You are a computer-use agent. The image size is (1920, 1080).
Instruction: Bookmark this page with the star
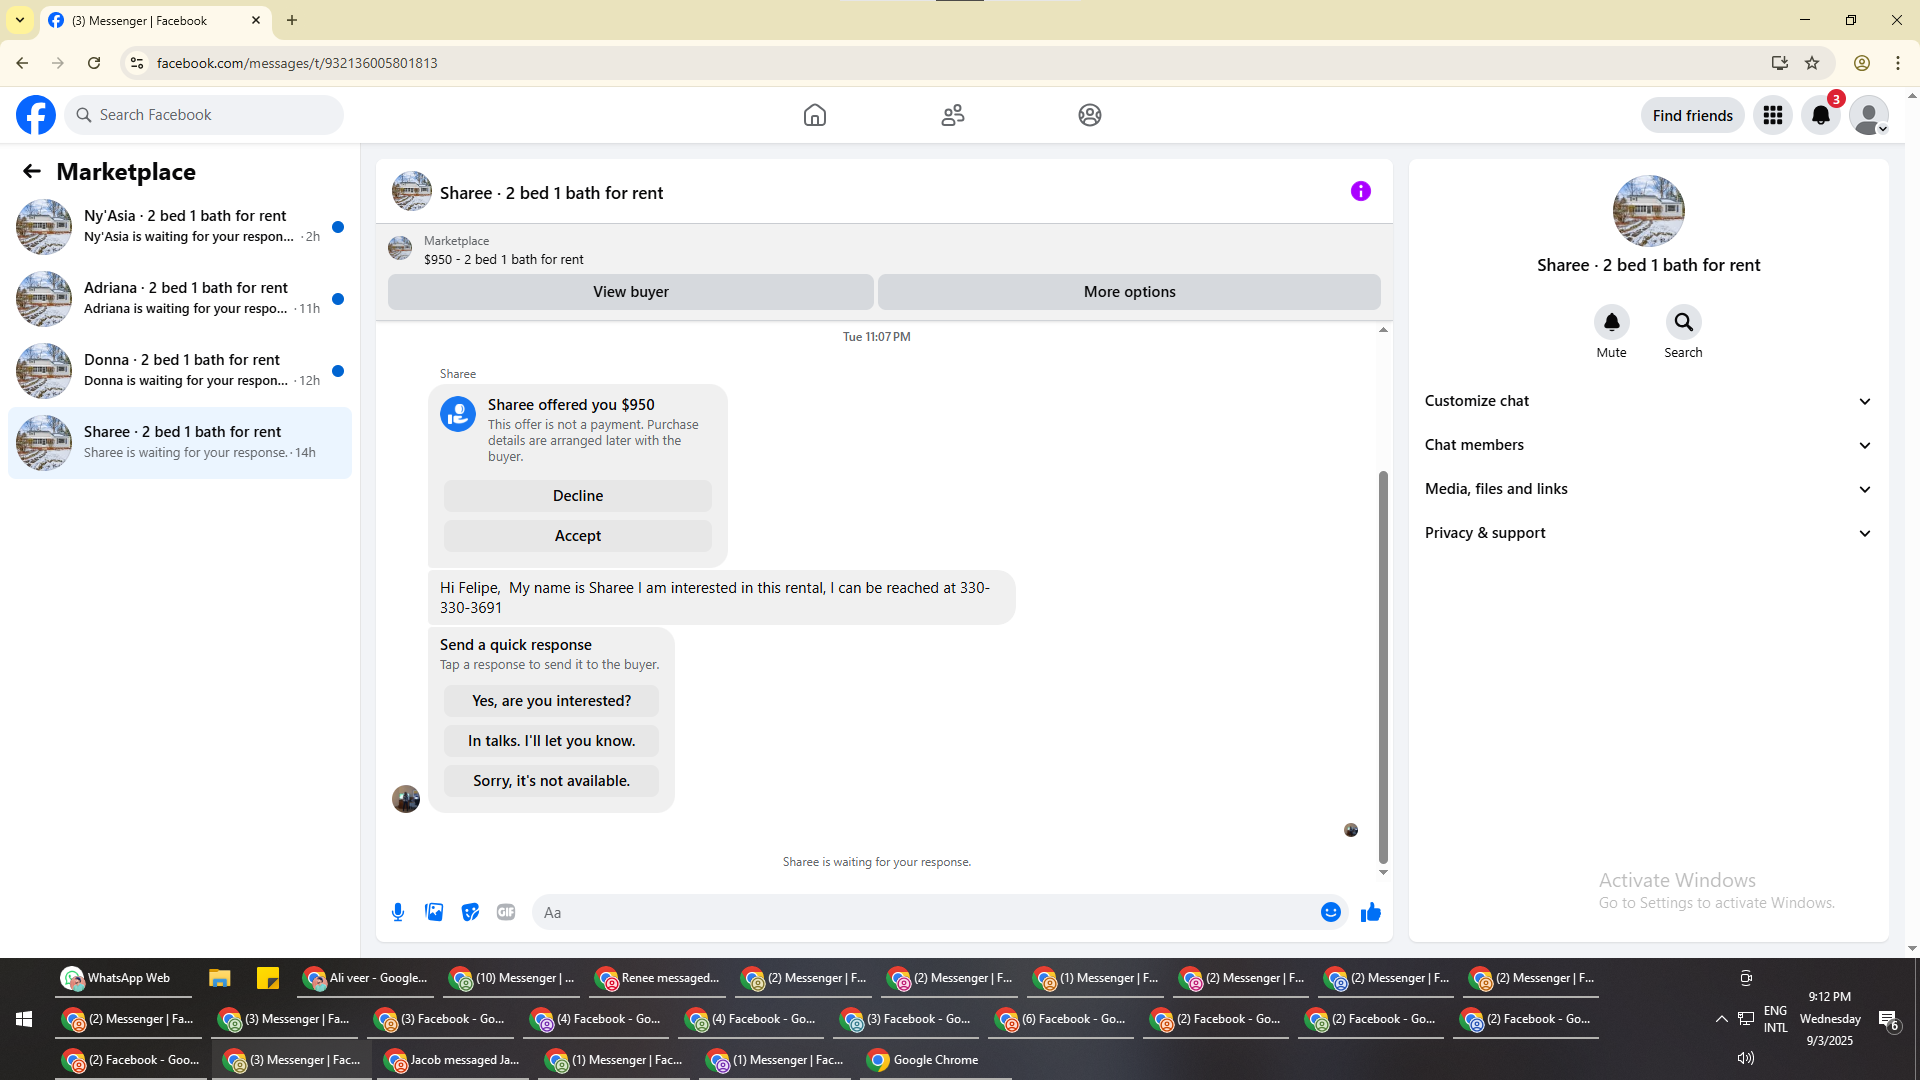tap(1812, 63)
